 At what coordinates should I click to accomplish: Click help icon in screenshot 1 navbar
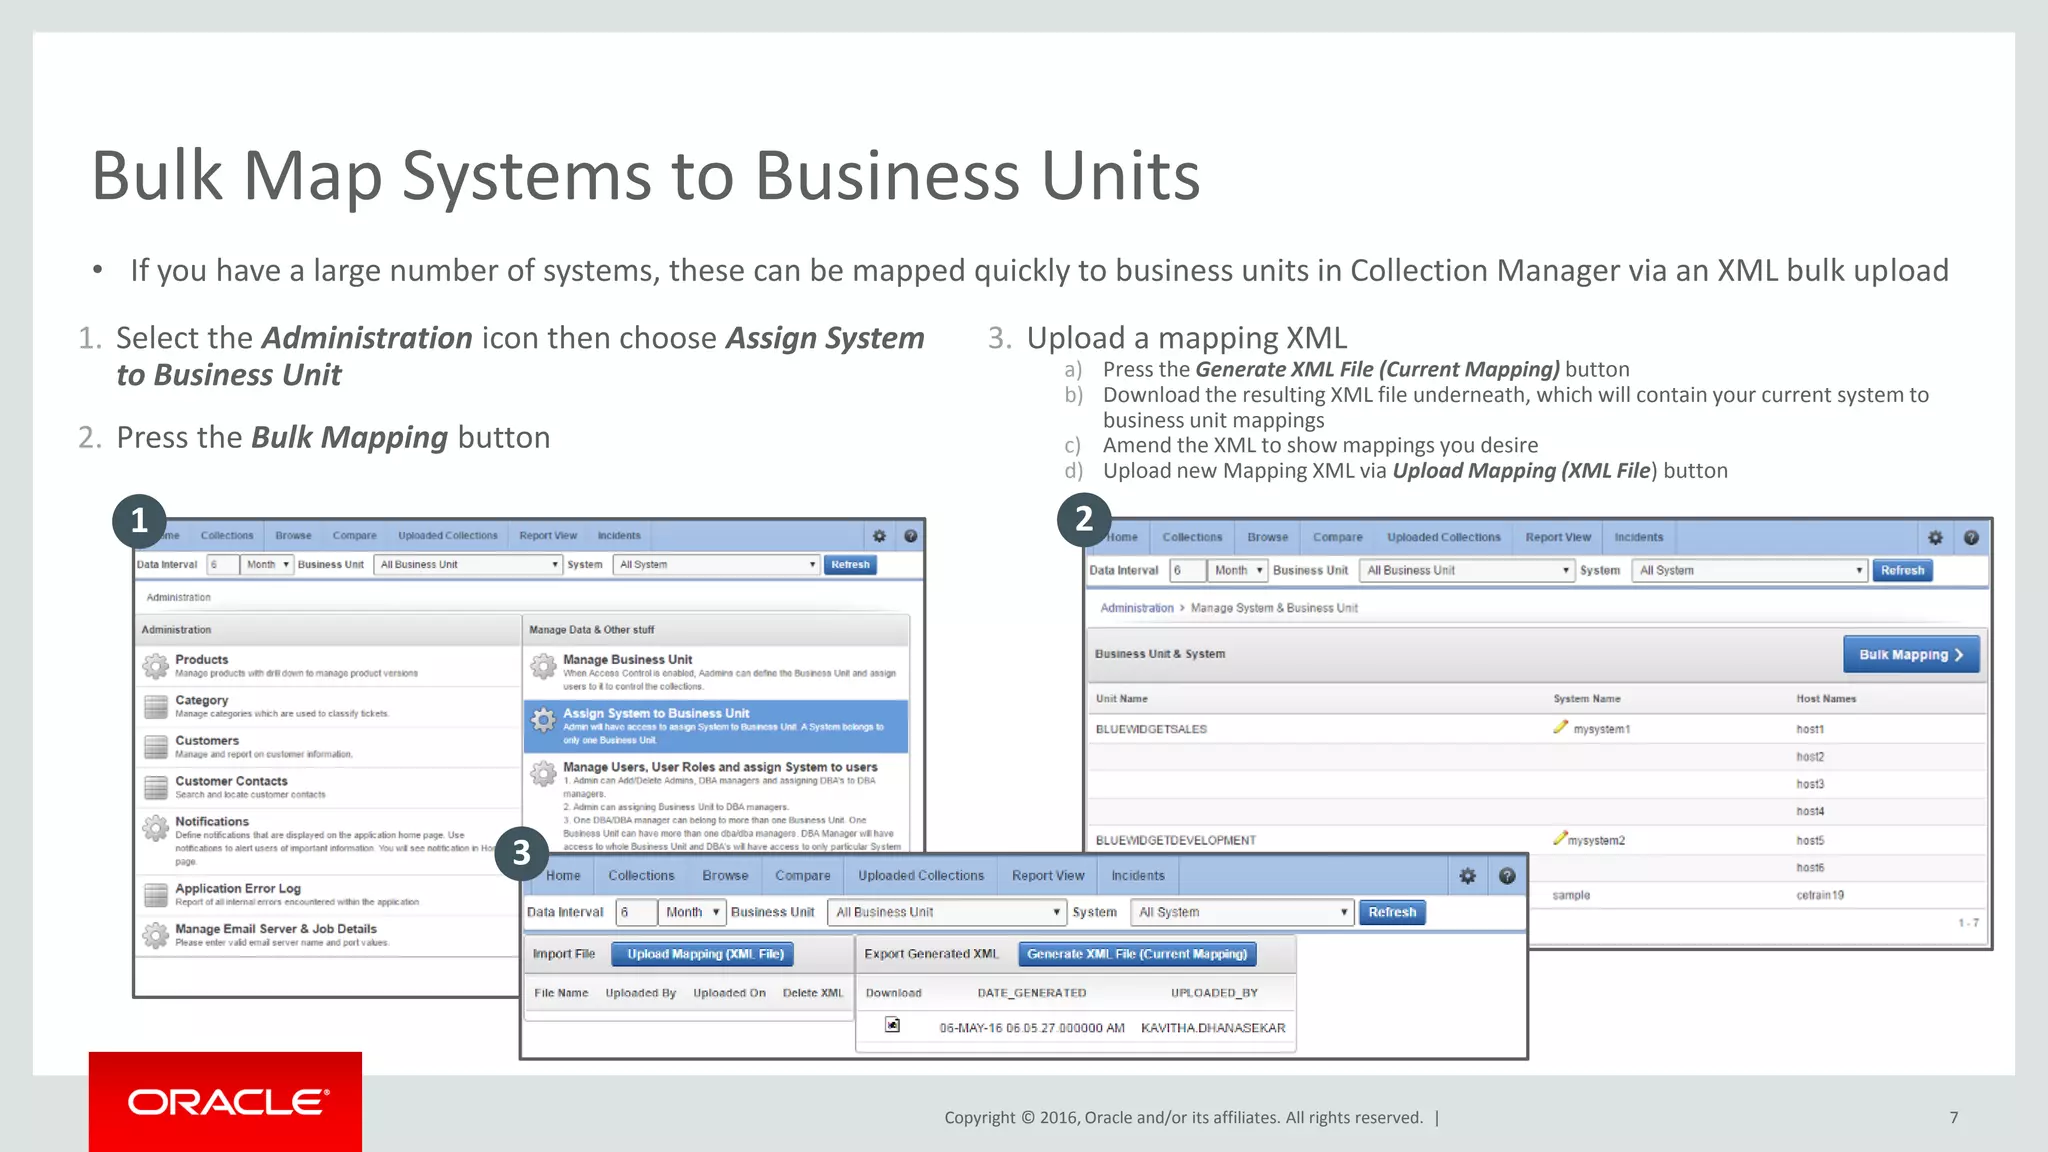pyautogui.click(x=910, y=536)
